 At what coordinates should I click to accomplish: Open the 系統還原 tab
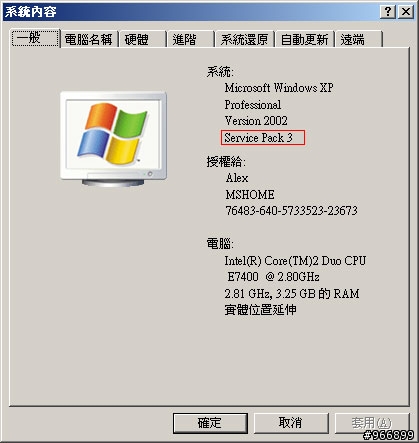pyautogui.click(x=245, y=39)
